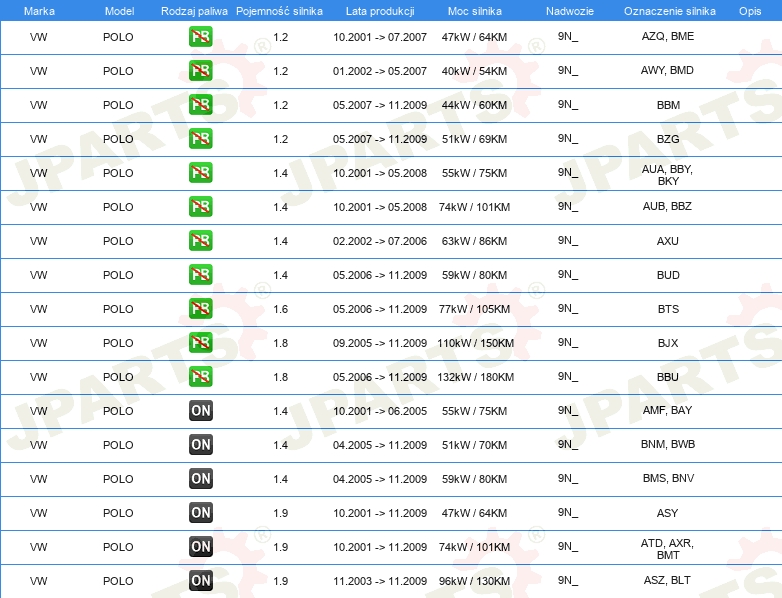
Task: Click the Rodzaj paliwa column header
Action: point(194,11)
